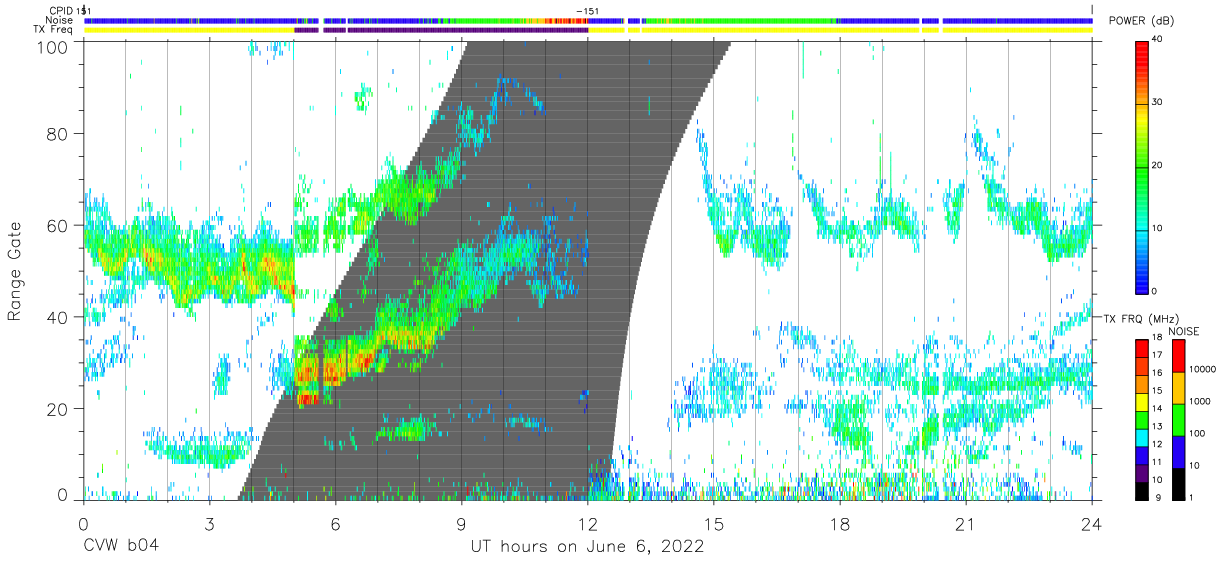Click the 'CVW b04' radar beam label
This screenshot has height=567, width=1228.
[121, 547]
